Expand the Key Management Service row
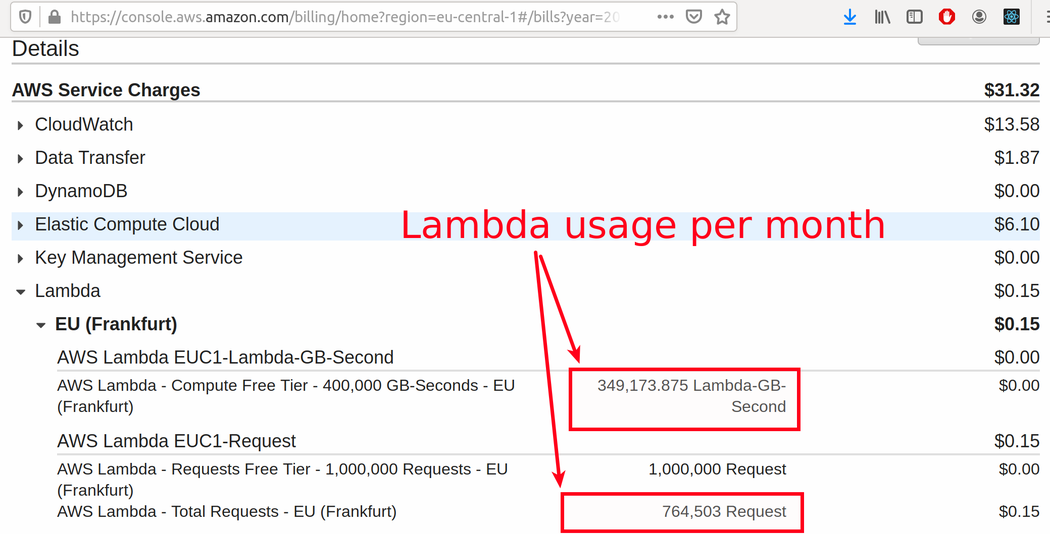Image resolution: width=1050 pixels, height=534 pixels. tap(20, 259)
